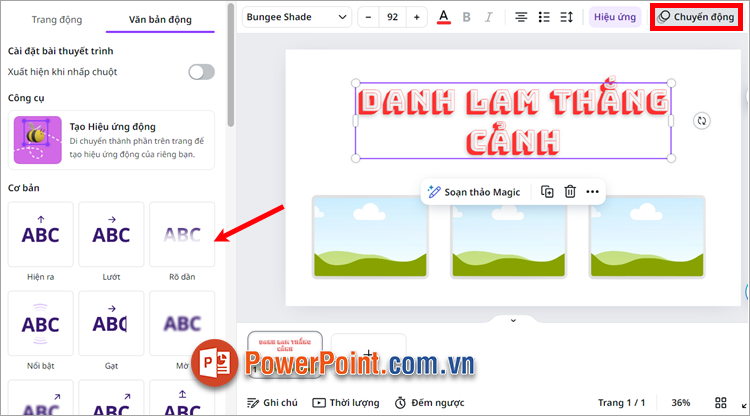Collapse the page thumbnails strip with chevron
The image size is (750, 416).
point(513,321)
